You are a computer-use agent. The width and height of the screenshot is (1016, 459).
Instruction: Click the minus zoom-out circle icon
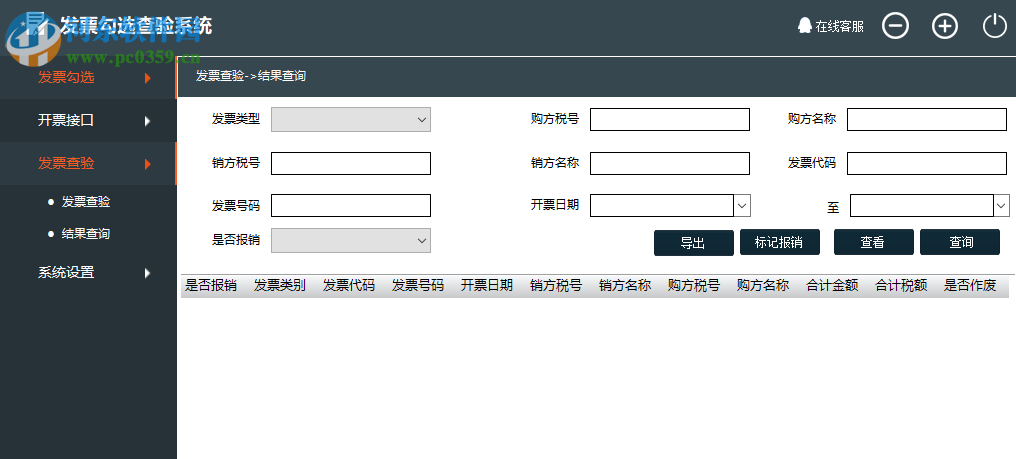point(895,26)
